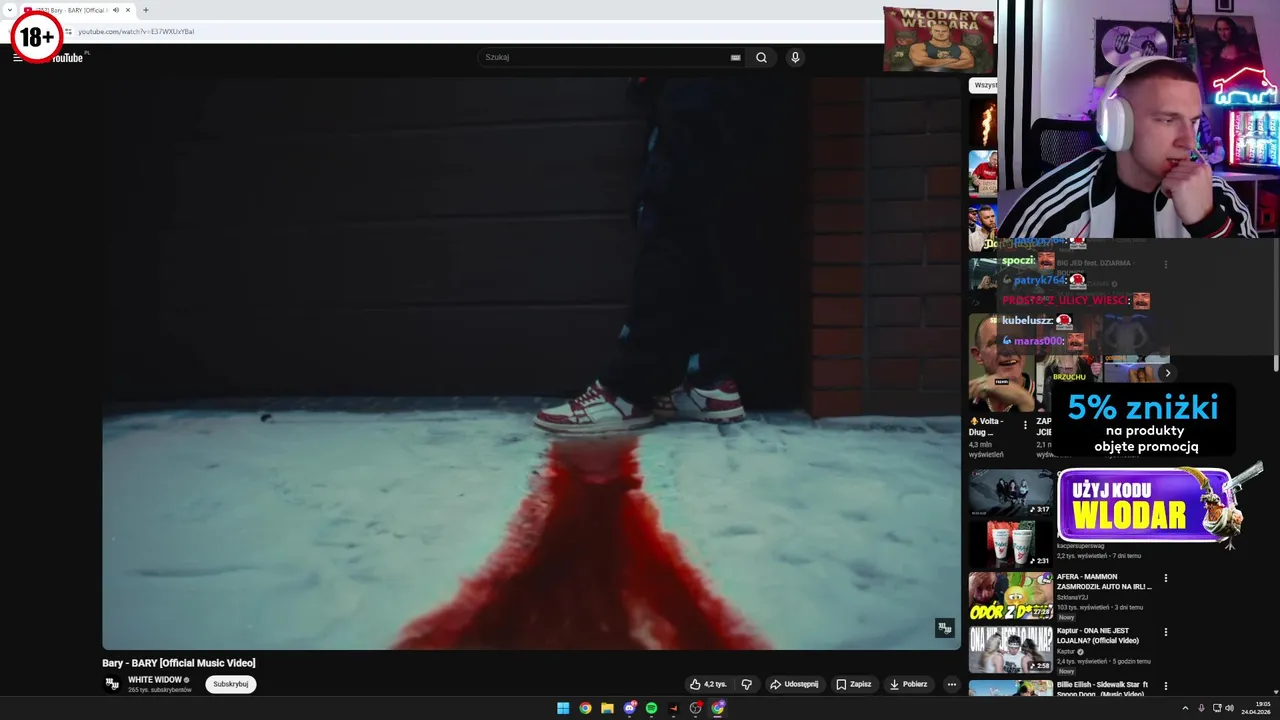The height and width of the screenshot is (720, 1280).
Task: Open the SzklanaY2J channel name
Action: click(1073, 597)
